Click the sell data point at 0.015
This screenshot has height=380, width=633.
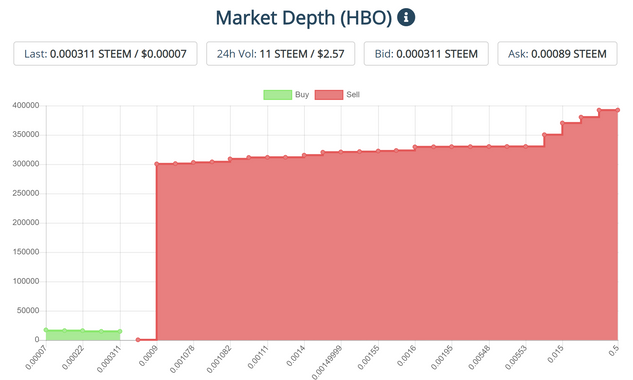pyautogui.click(x=562, y=123)
